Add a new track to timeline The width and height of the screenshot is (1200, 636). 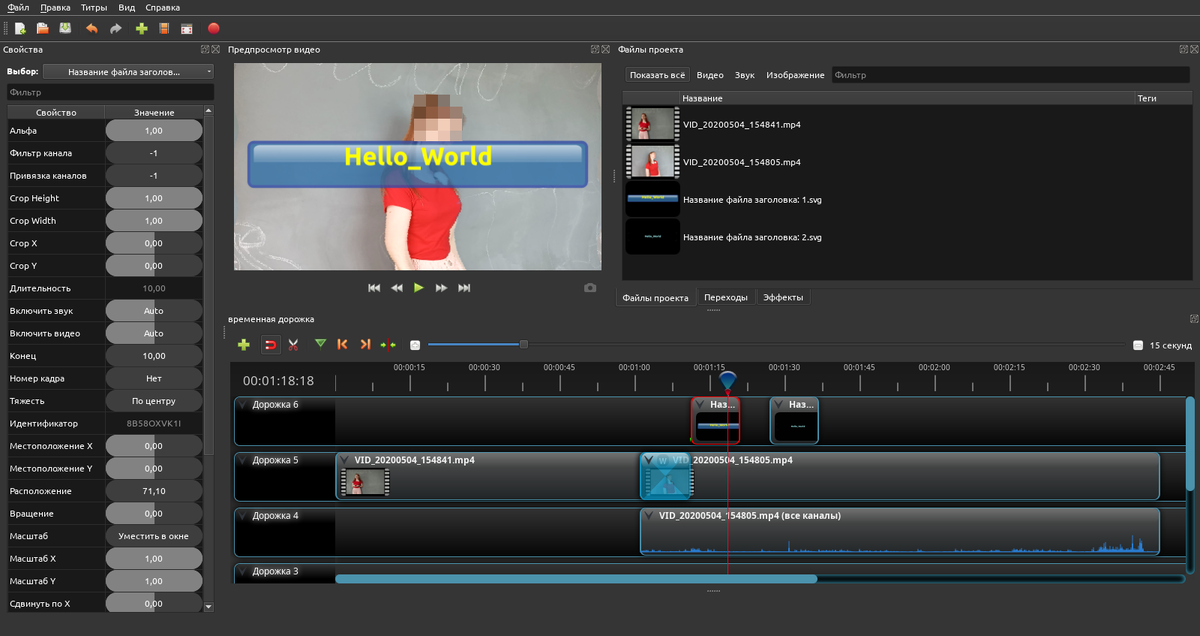point(243,344)
